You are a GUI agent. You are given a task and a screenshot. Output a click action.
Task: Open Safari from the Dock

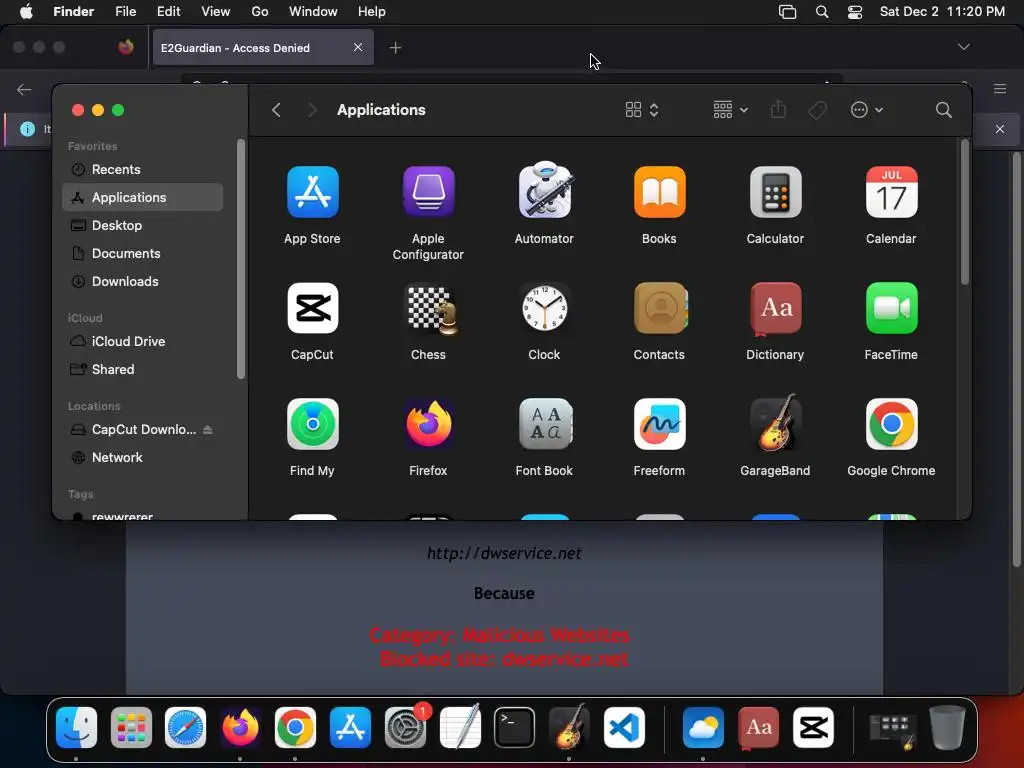(x=185, y=727)
